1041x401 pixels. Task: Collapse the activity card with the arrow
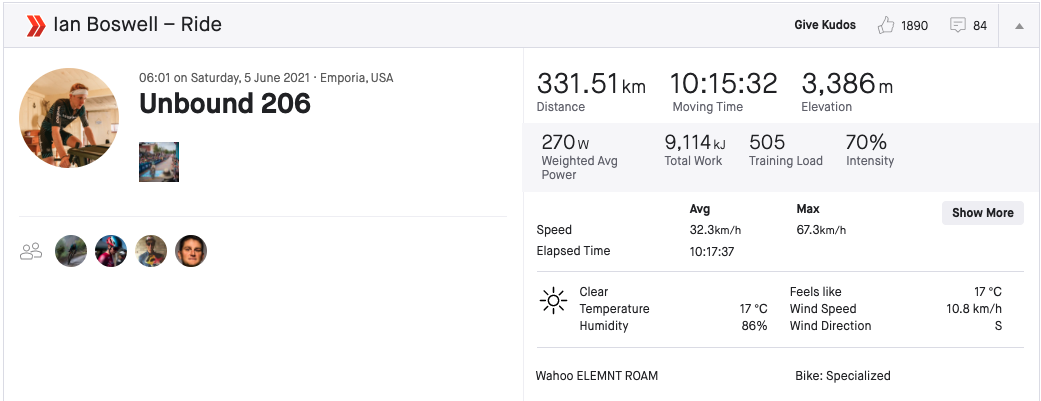(x=1019, y=26)
